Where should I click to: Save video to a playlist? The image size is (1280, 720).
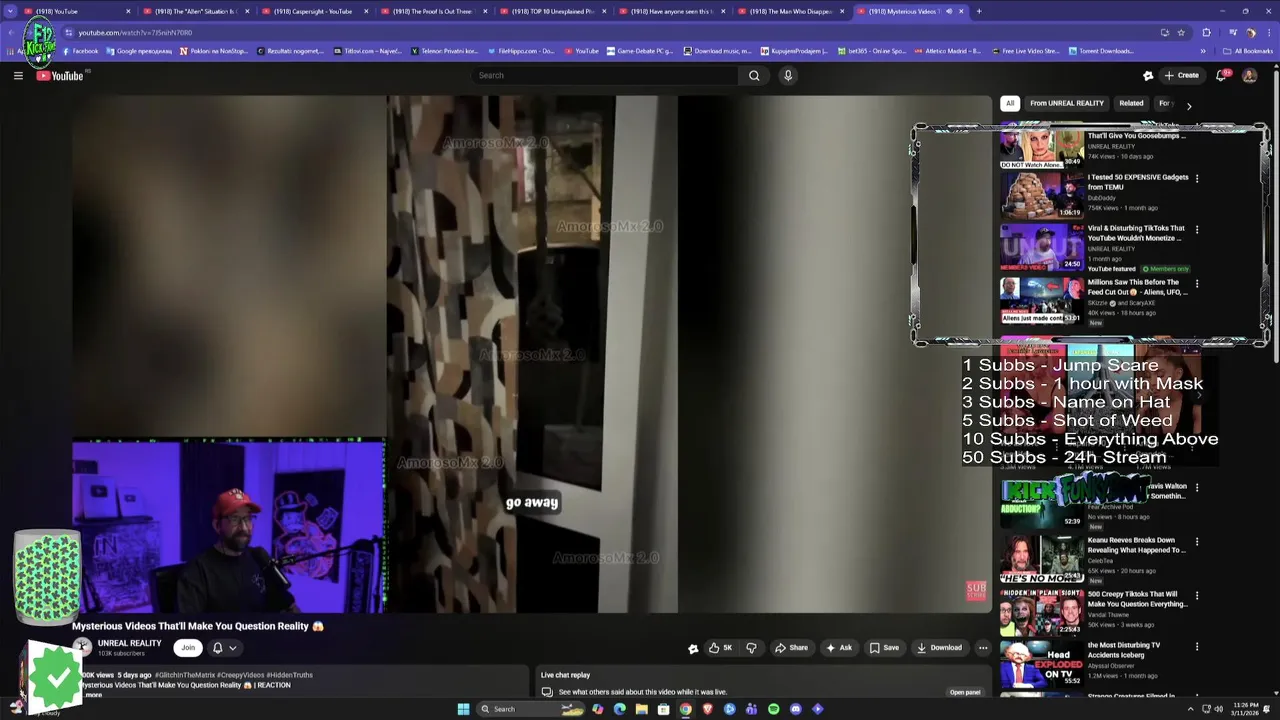tap(884, 647)
